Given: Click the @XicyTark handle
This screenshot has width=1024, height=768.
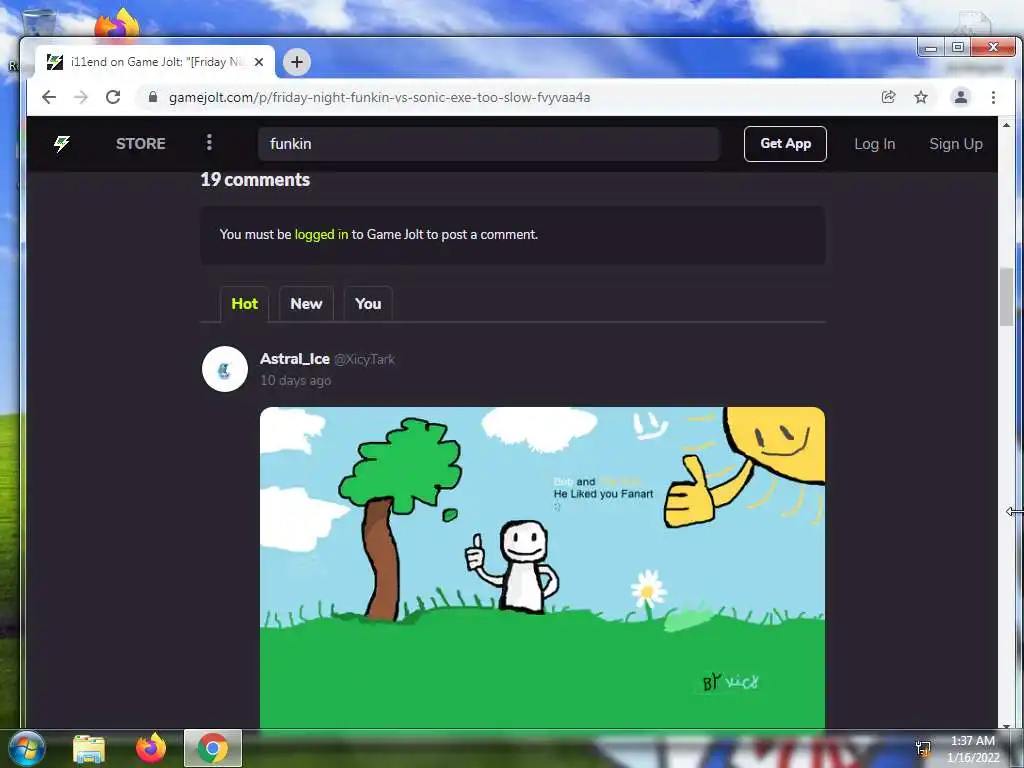Looking at the screenshot, I should click(x=364, y=359).
